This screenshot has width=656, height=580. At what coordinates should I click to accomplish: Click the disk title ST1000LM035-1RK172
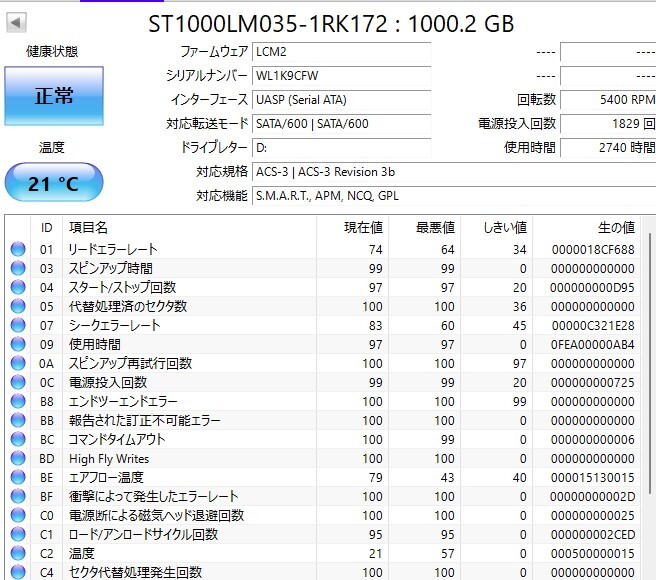(268, 24)
